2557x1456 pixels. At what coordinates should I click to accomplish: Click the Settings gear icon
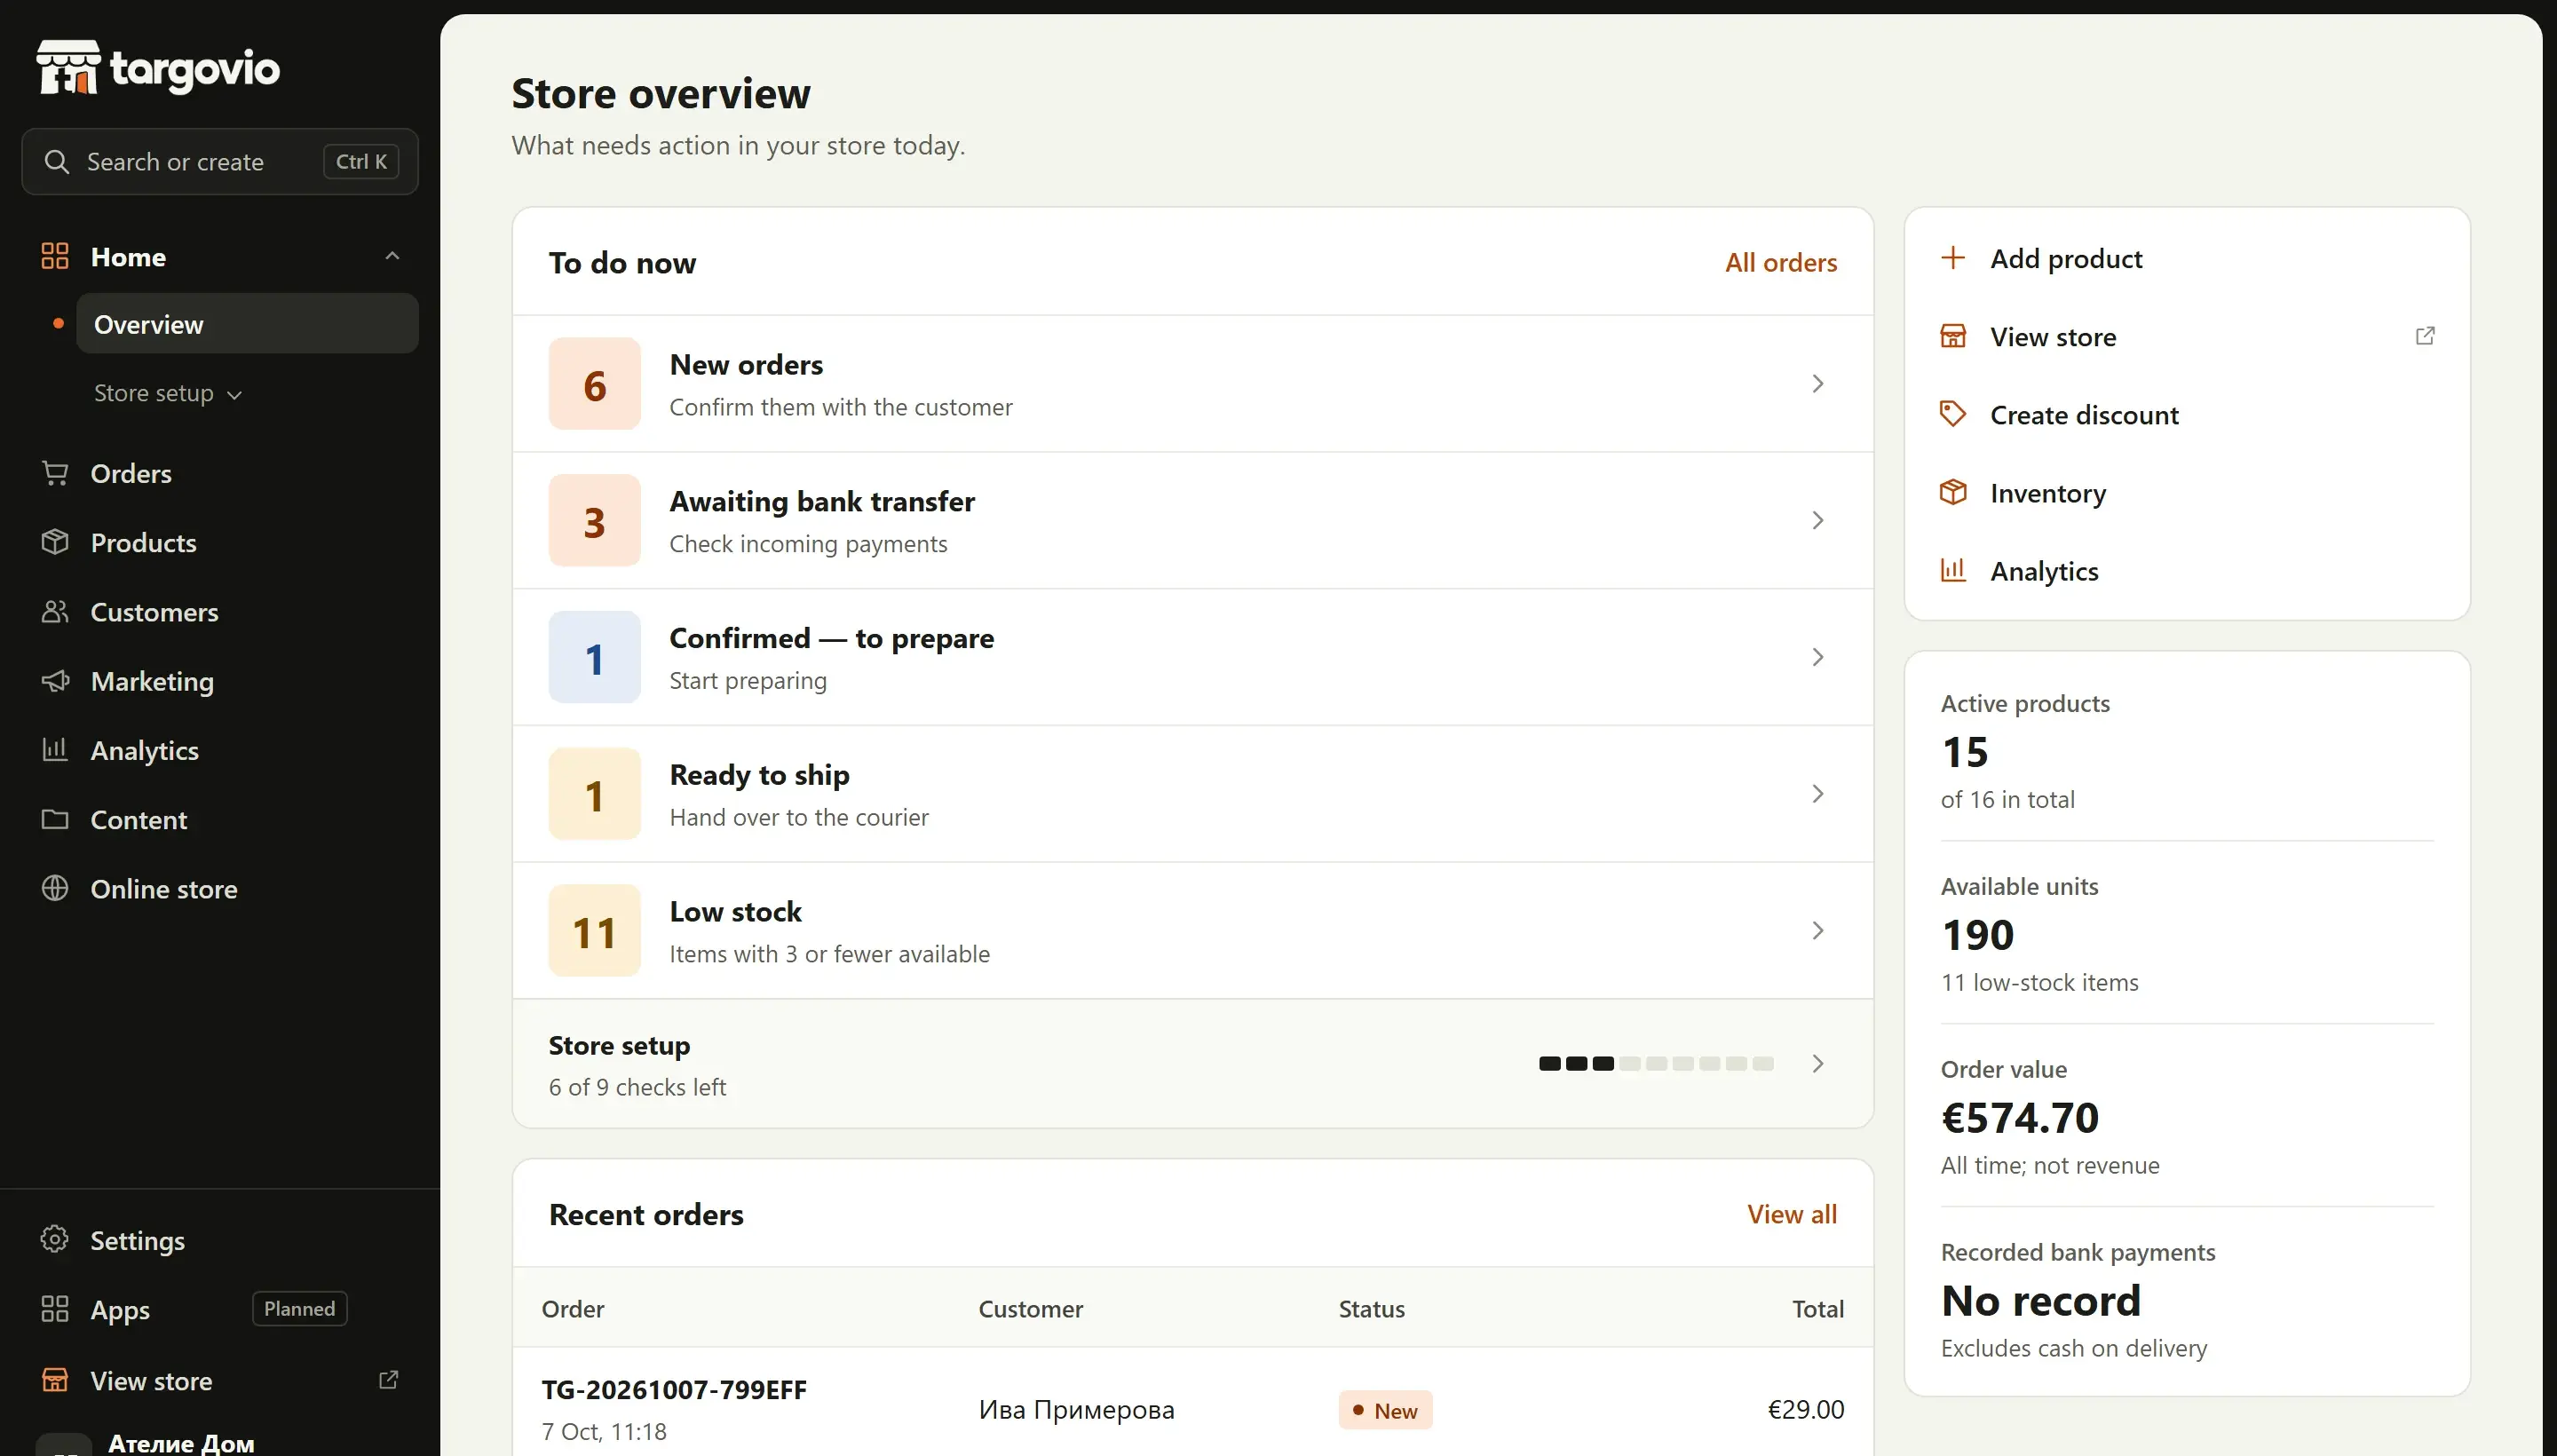[55, 1240]
